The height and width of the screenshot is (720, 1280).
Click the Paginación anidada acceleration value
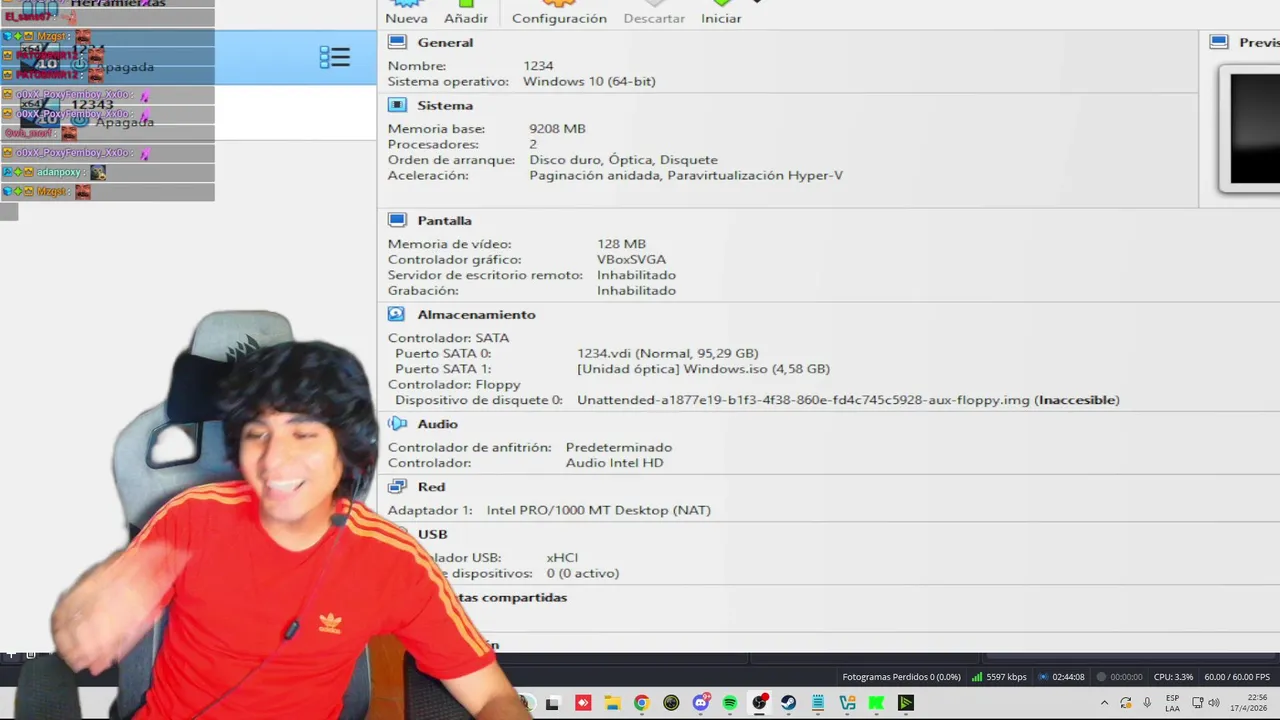pyautogui.click(x=686, y=176)
